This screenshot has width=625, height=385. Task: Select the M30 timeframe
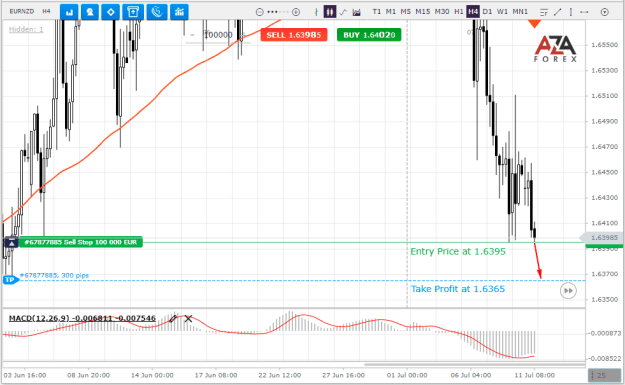click(442, 12)
